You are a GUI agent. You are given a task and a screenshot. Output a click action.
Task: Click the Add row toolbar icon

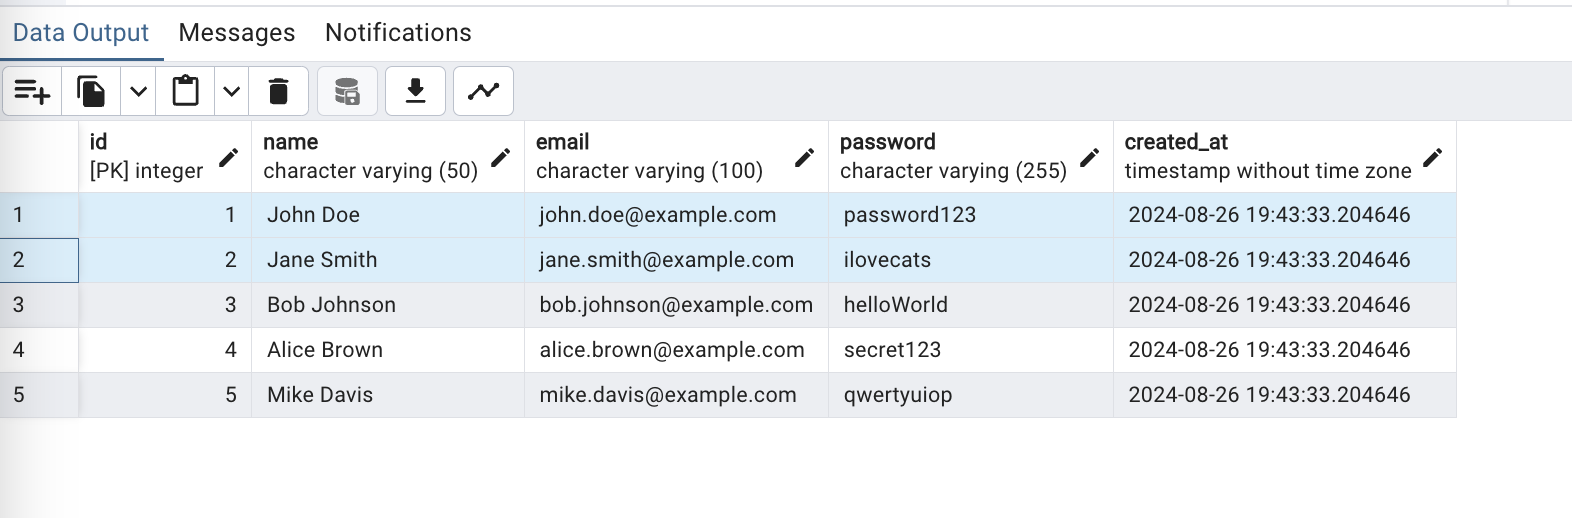point(32,92)
